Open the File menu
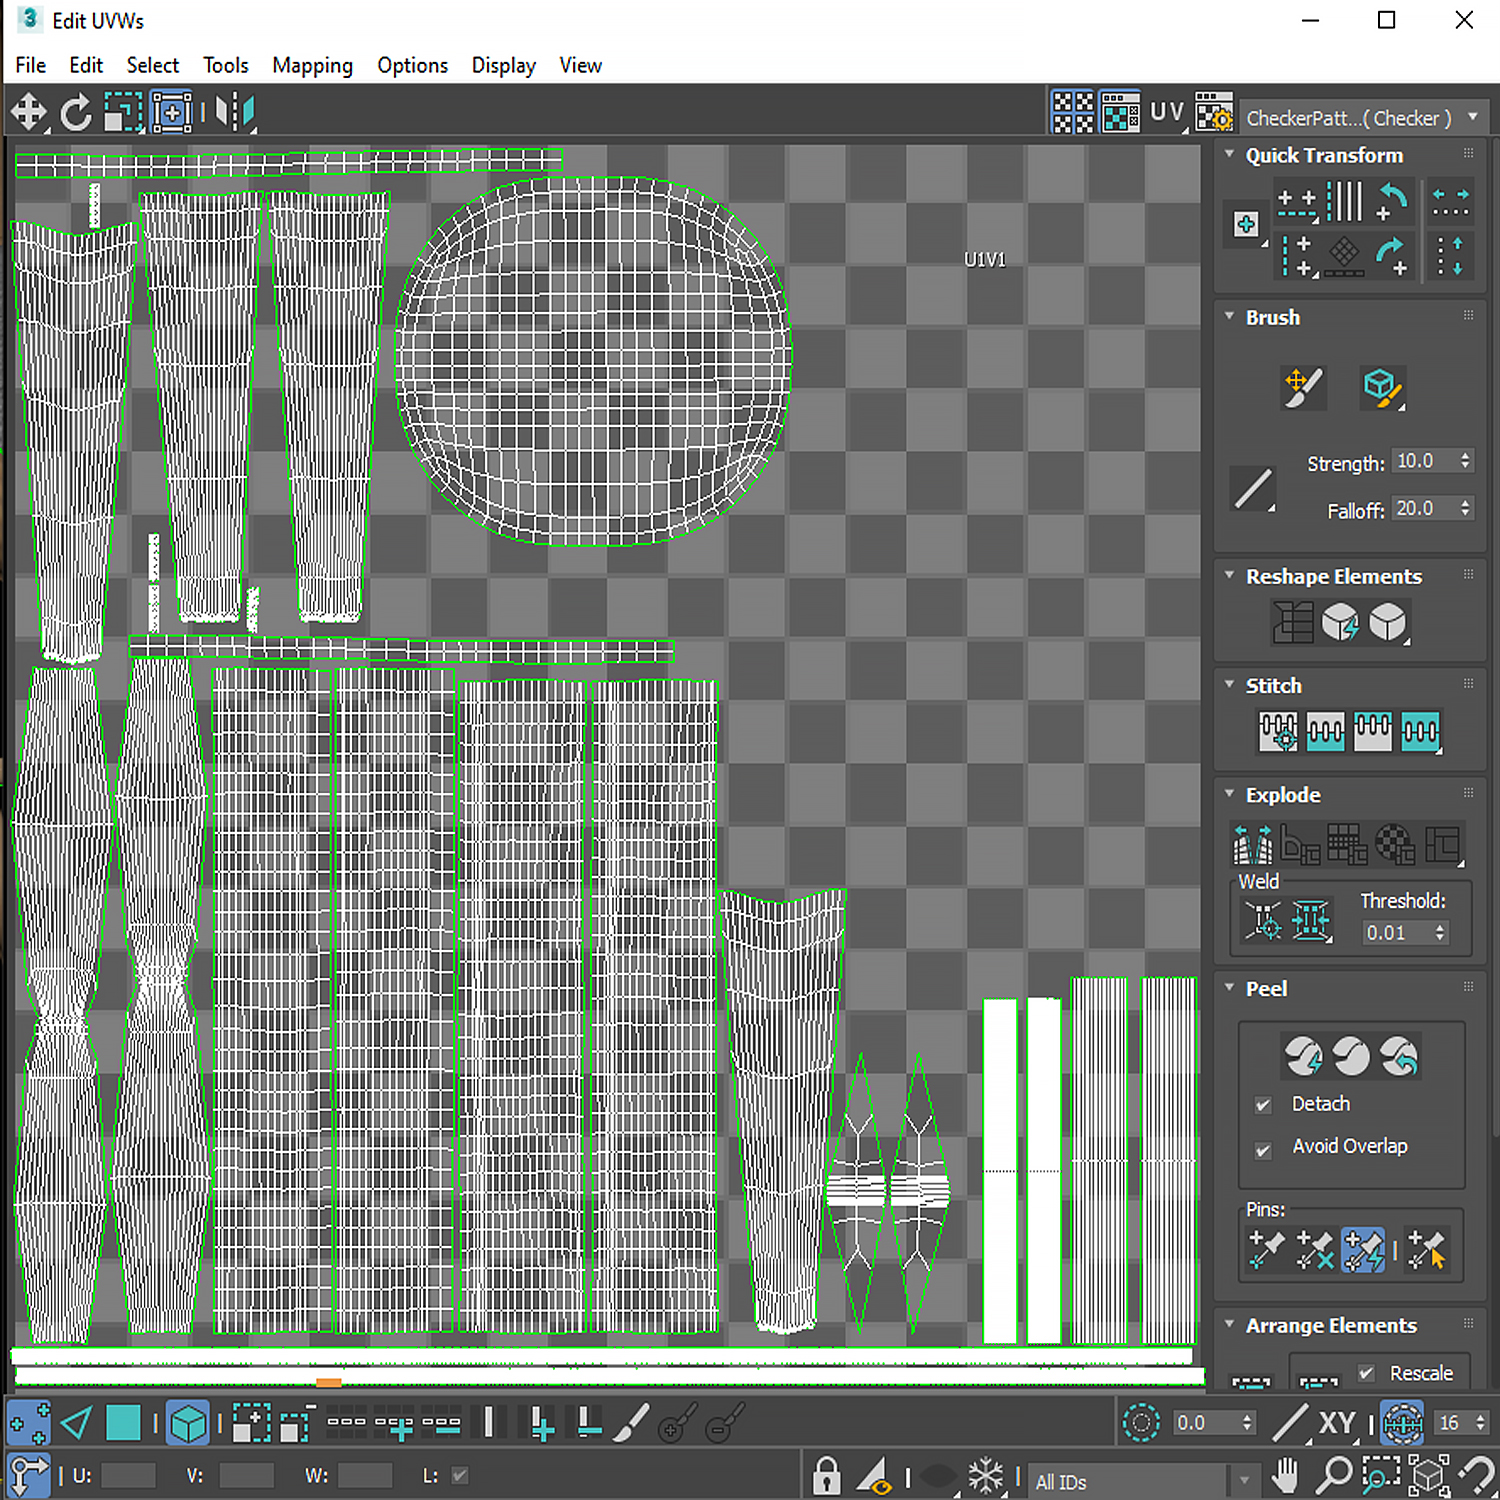This screenshot has width=1500, height=1500. tap(30, 65)
